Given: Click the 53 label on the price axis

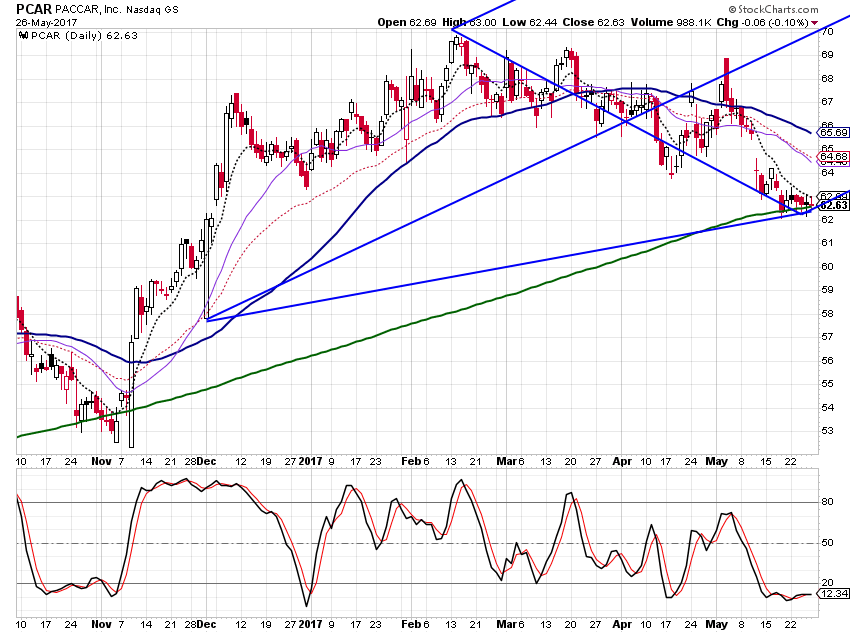Looking at the screenshot, I should 827,431.
